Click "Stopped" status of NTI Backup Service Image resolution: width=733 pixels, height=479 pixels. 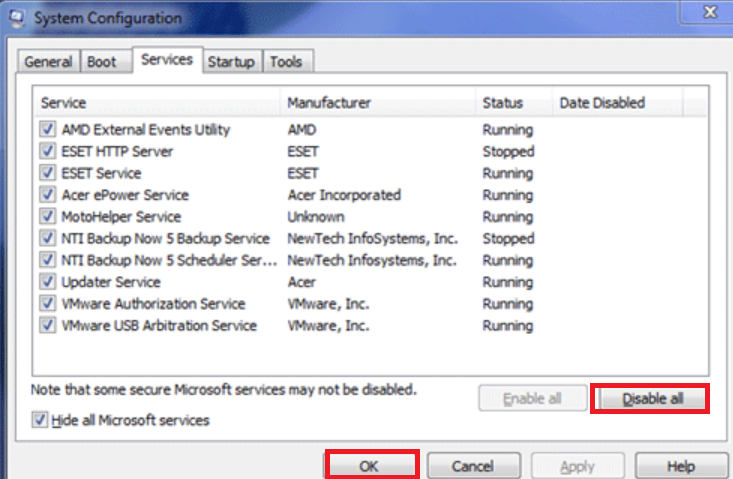(508, 238)
